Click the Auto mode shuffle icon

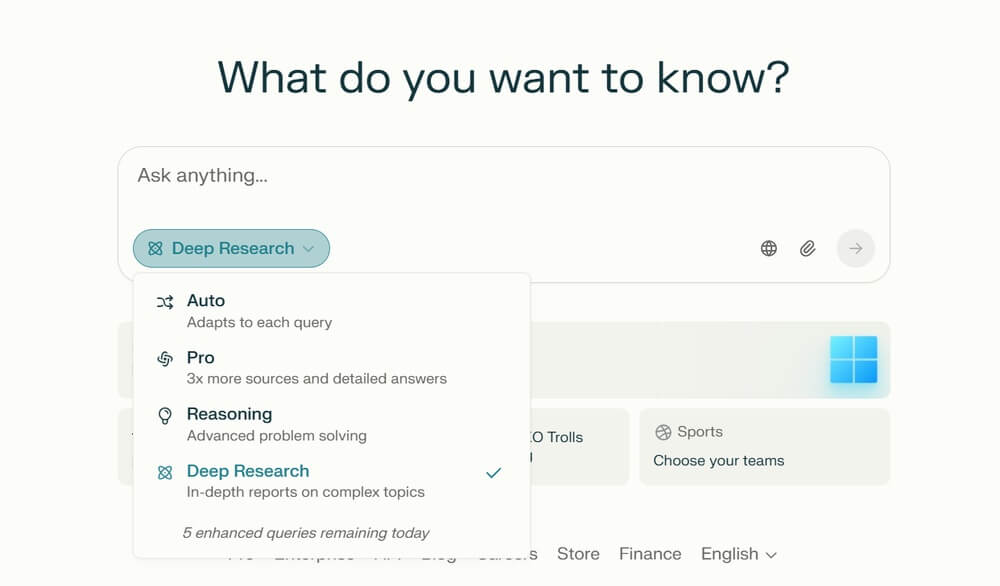point(165,302)
